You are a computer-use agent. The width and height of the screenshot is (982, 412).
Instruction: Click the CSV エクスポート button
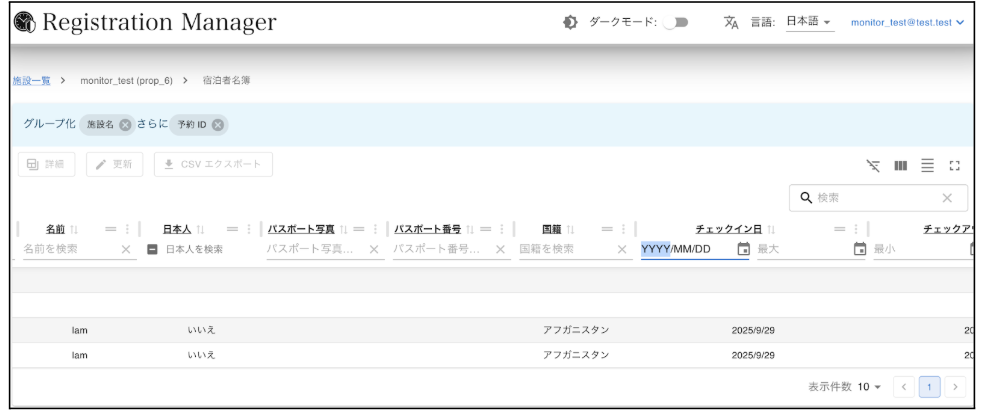(213, 165)
